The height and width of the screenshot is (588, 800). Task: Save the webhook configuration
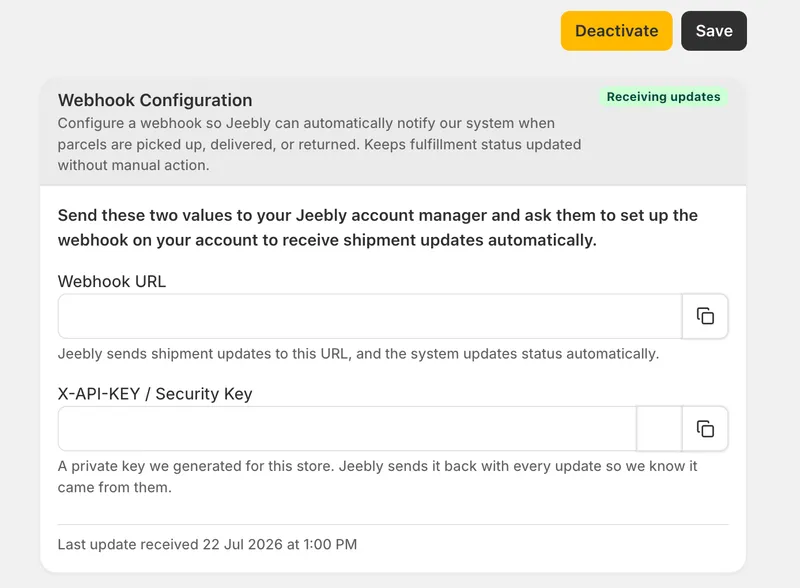(714, 31)
